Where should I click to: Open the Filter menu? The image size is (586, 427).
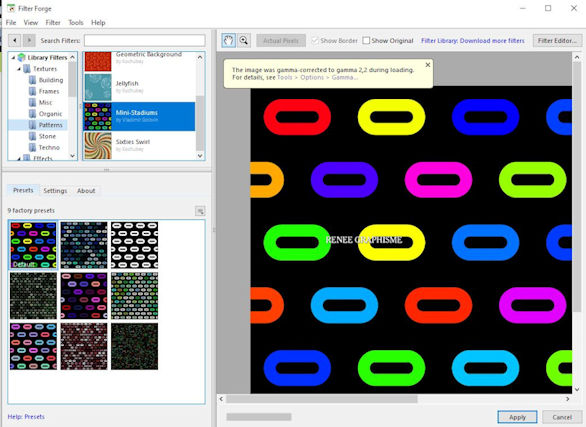53,23
